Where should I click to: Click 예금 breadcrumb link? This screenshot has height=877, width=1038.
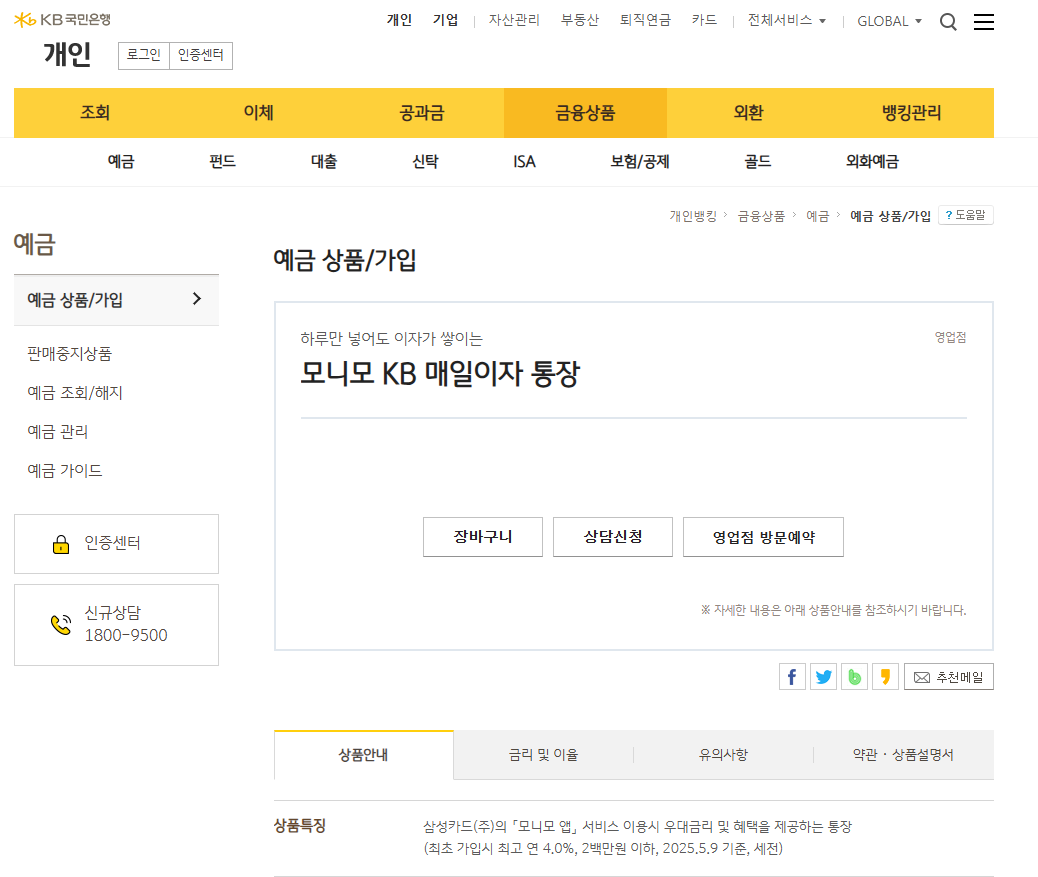(x=818, y=216)
